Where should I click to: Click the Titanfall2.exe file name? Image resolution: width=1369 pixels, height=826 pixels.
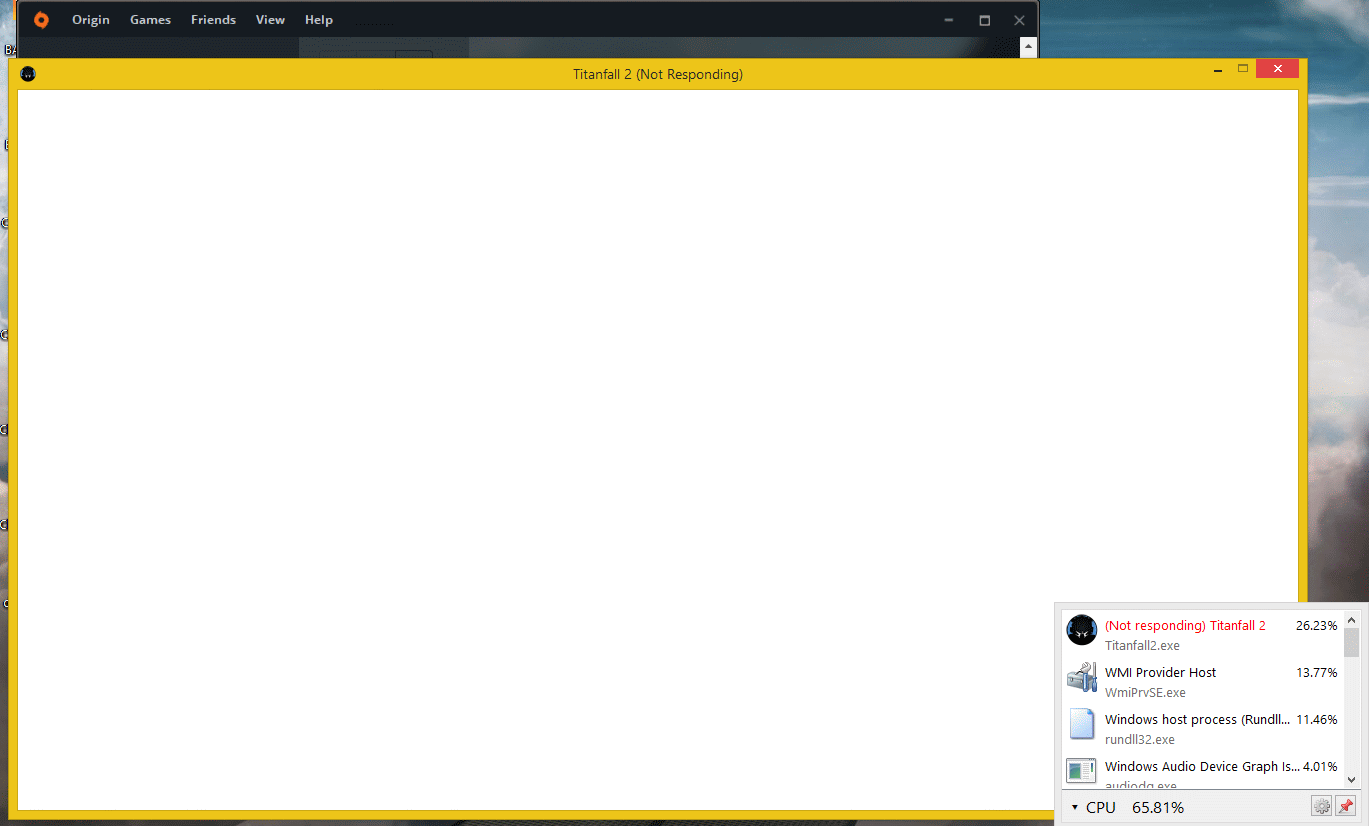tap(1142, 646)
